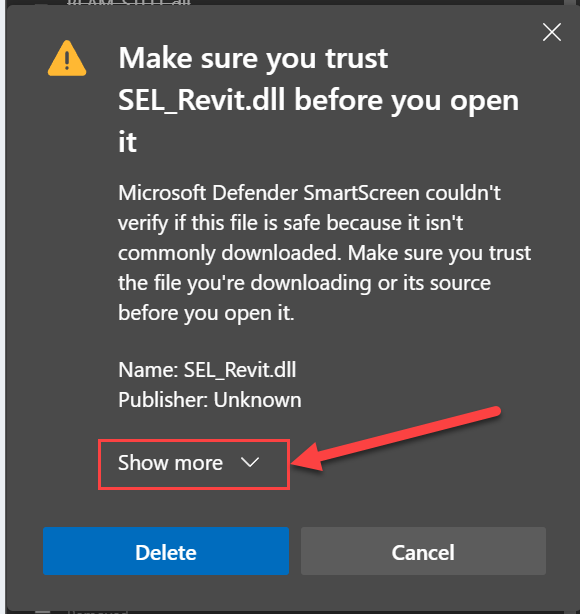580x614 pixels.
Task: Click the light page strip left of the dialog
Action: click(x=2, y=307)
